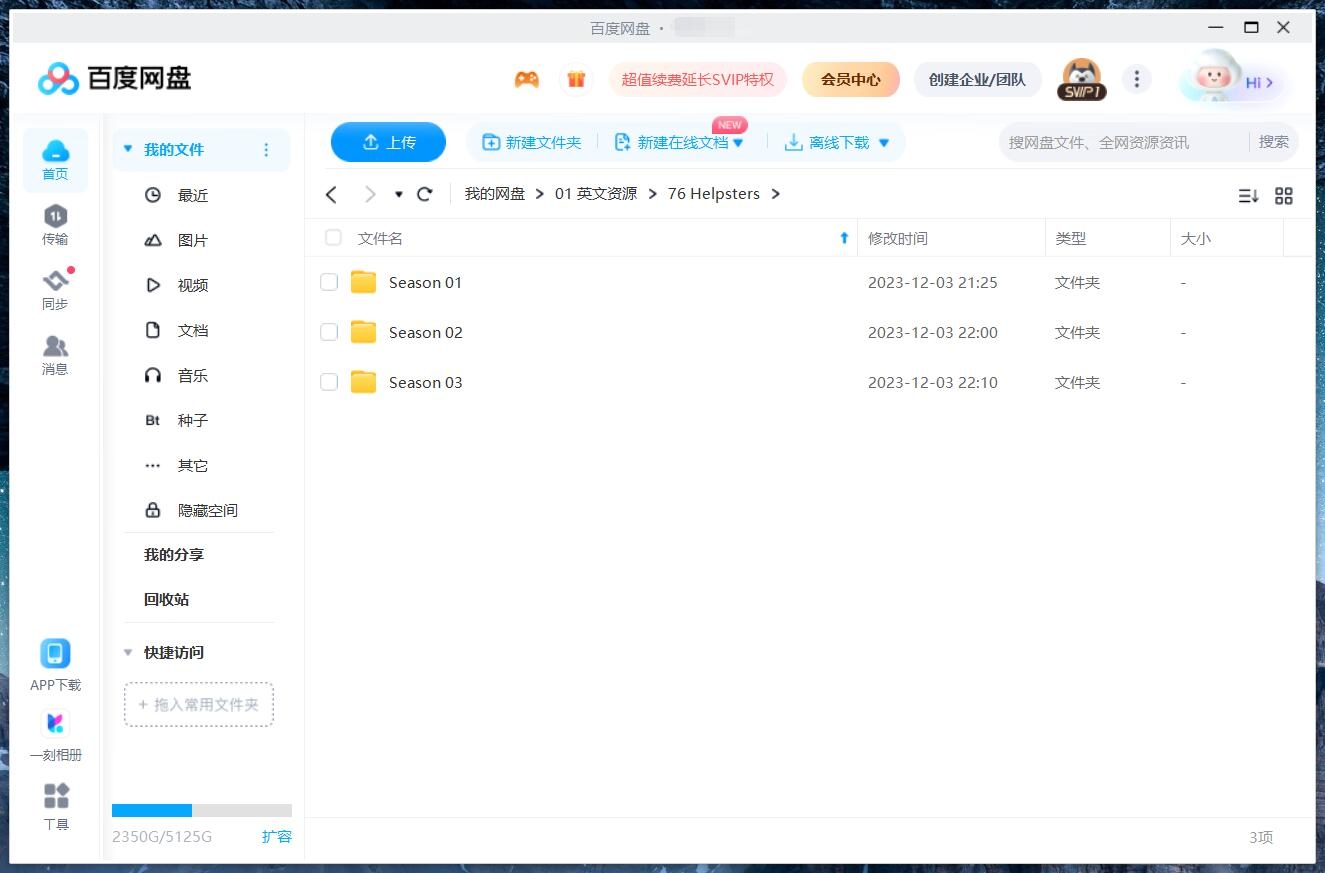
Task: Open the three-dot more menu at top right
Action: point(1137,78)
